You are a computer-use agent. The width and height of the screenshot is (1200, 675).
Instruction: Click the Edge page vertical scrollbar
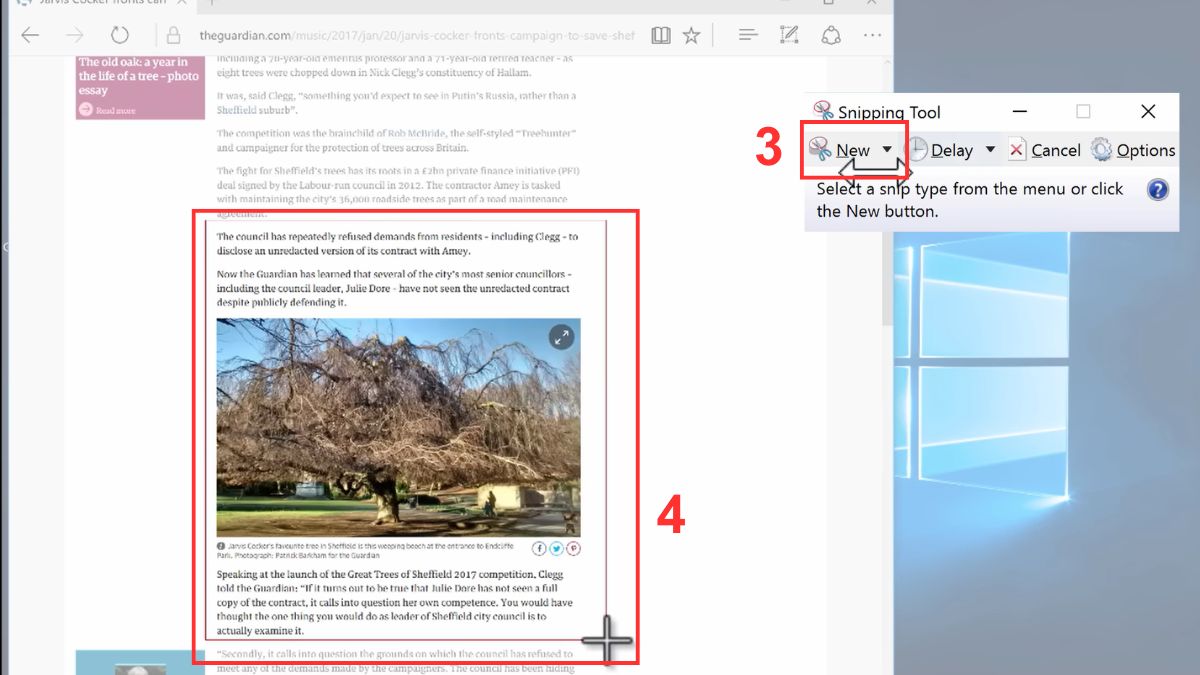tap(886, 190)
